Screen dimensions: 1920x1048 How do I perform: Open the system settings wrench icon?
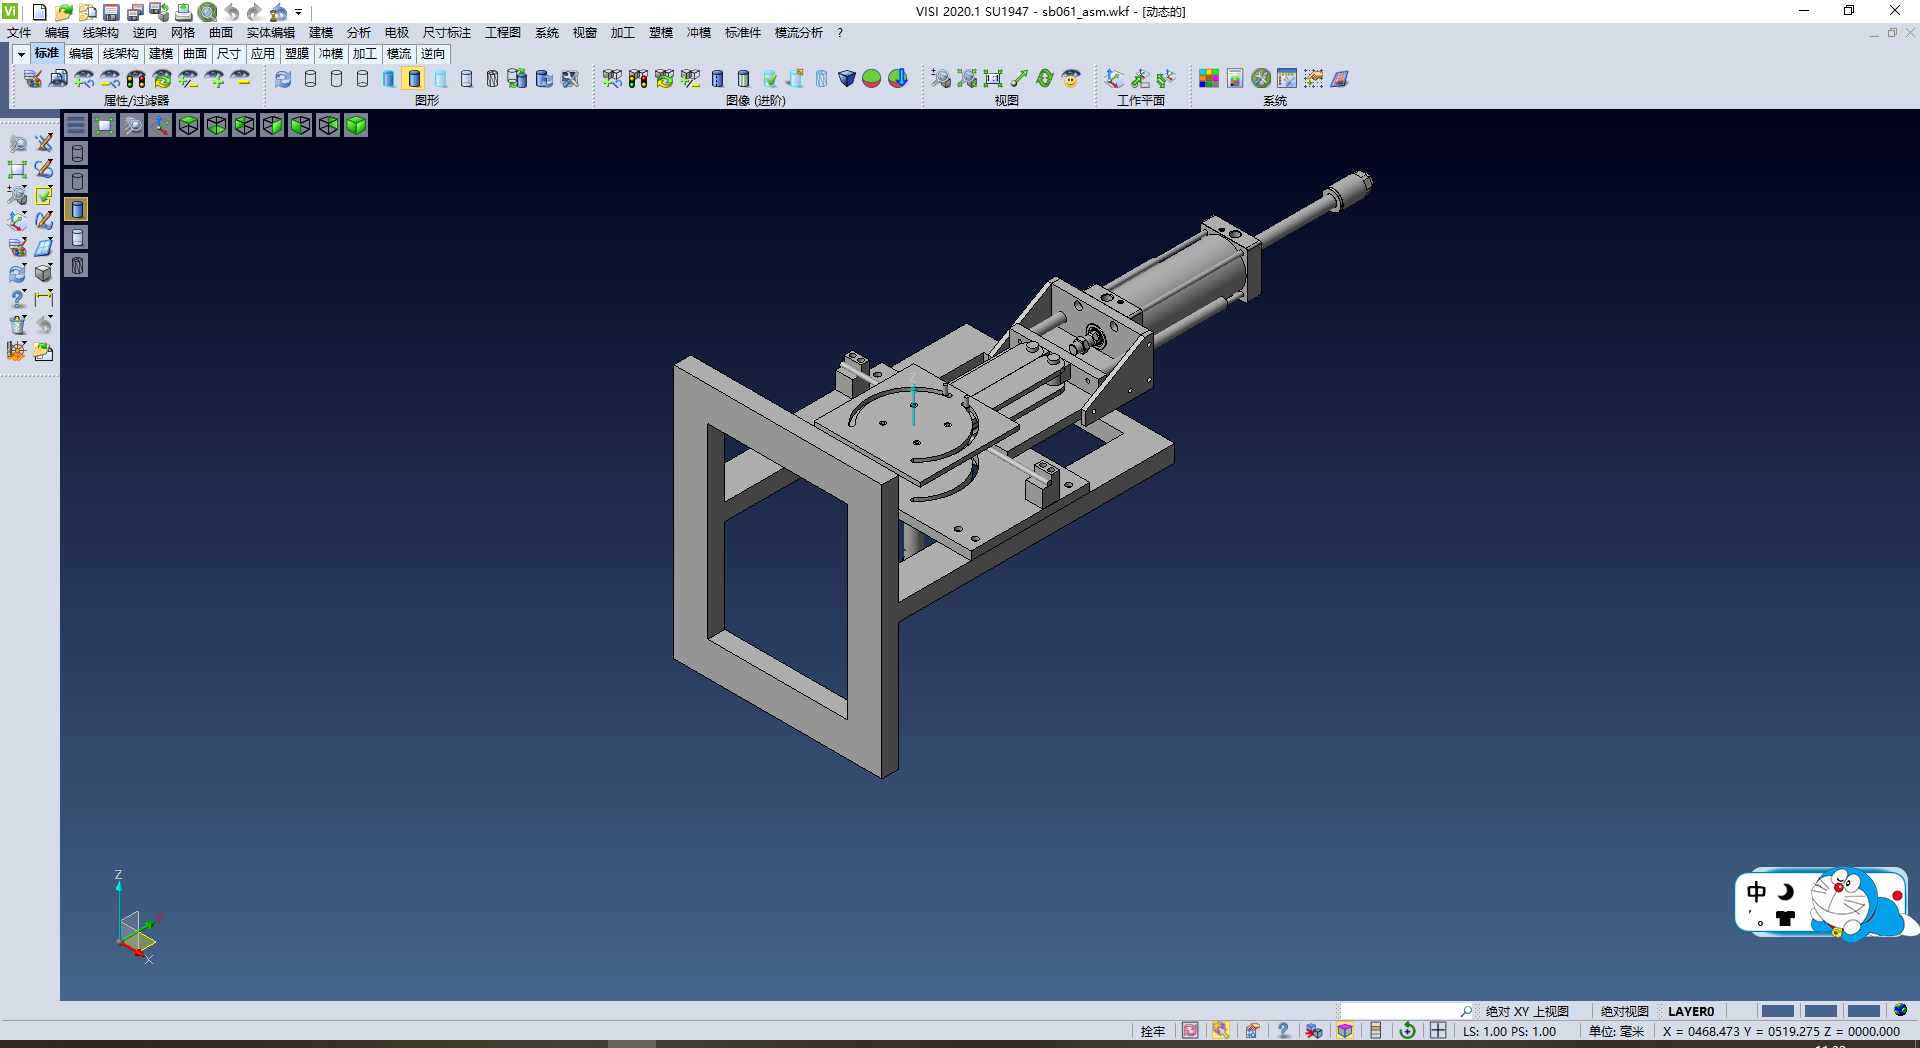(1261, 79)
